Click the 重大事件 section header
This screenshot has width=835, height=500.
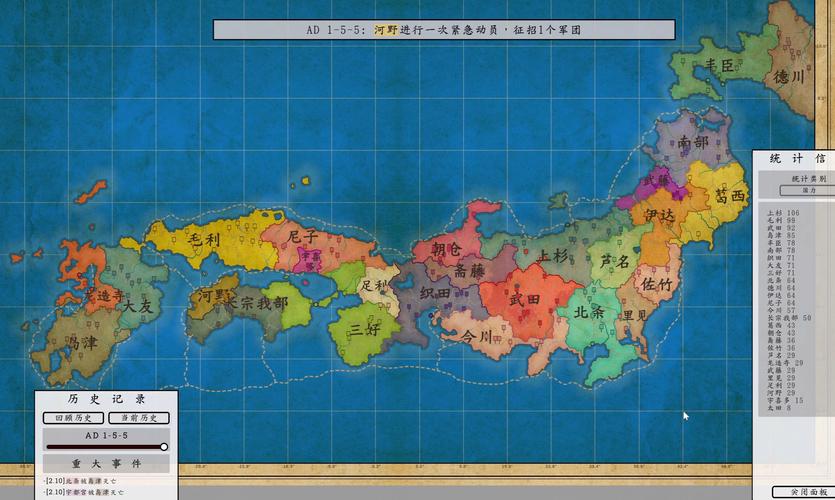tap(107, 464)
